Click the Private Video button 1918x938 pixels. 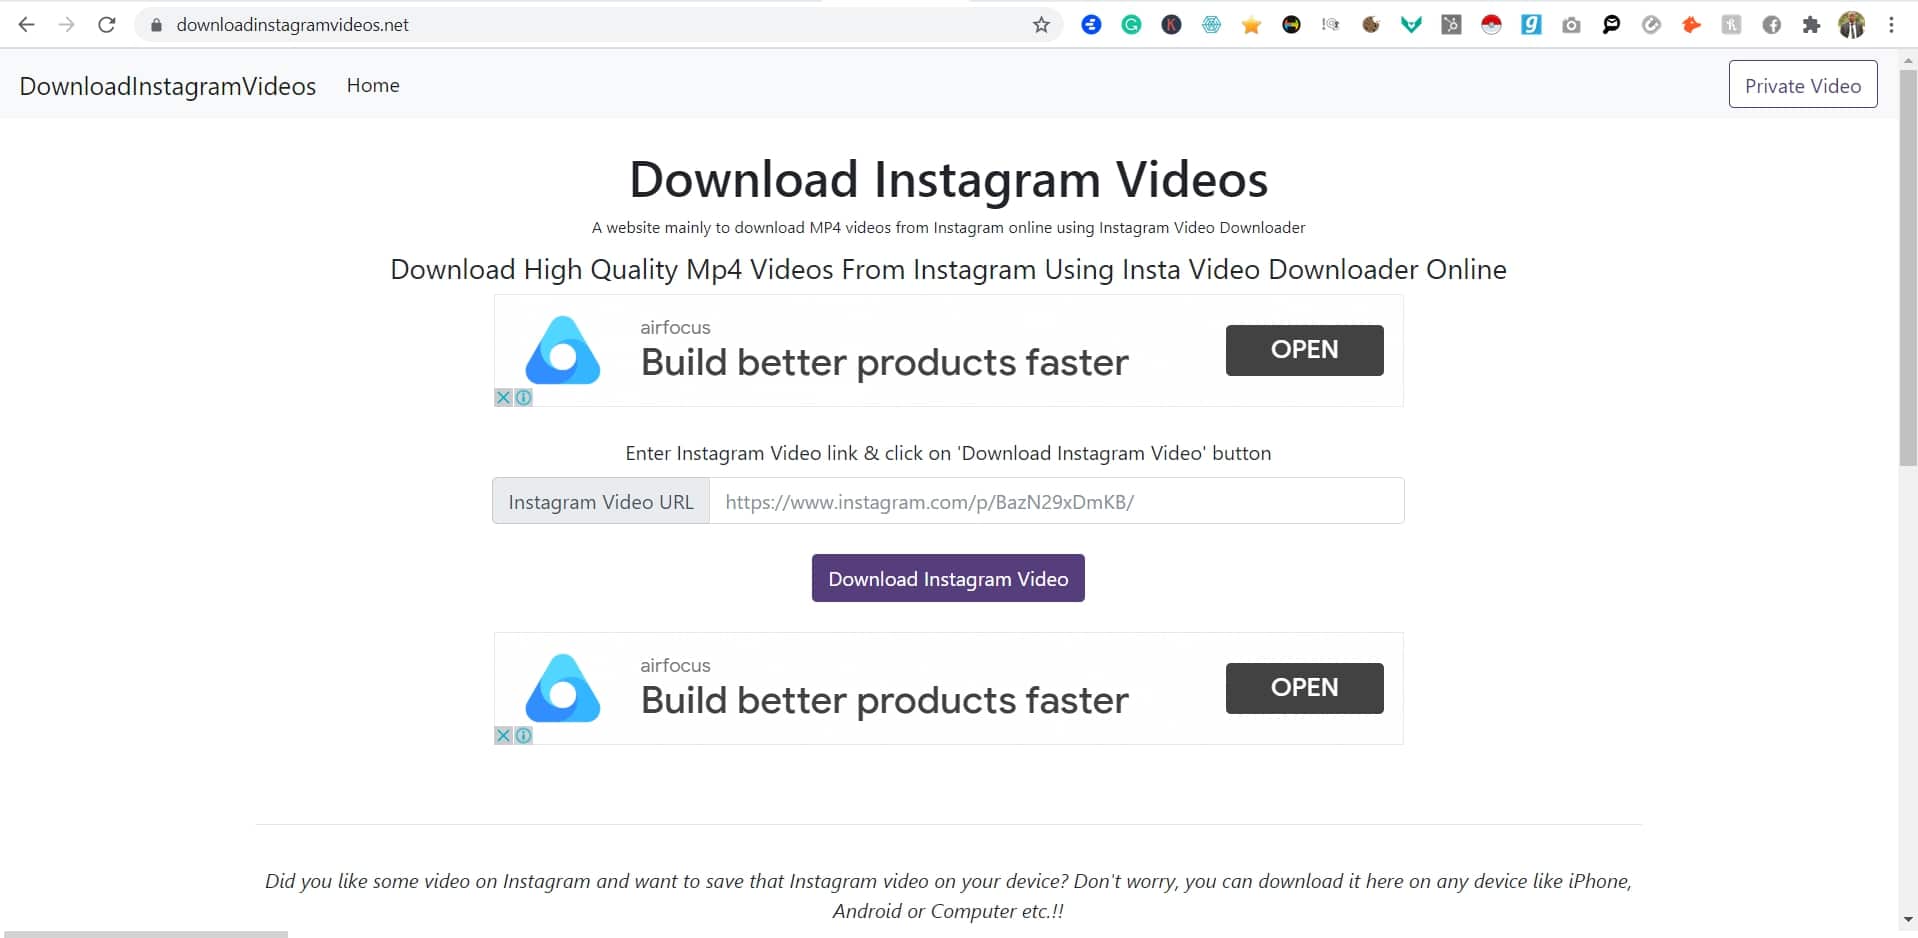1803,85
